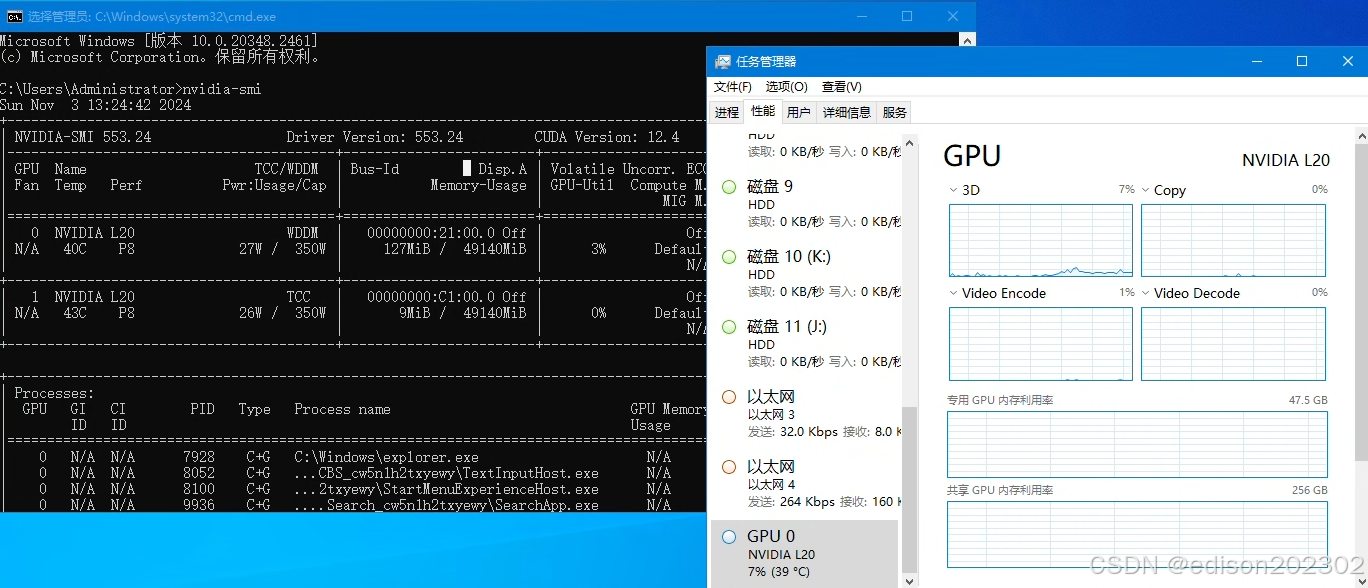Screen dimensions: 1368x588
Task: Click the cmd.exe title bar icon
Action: click(15, 16)
